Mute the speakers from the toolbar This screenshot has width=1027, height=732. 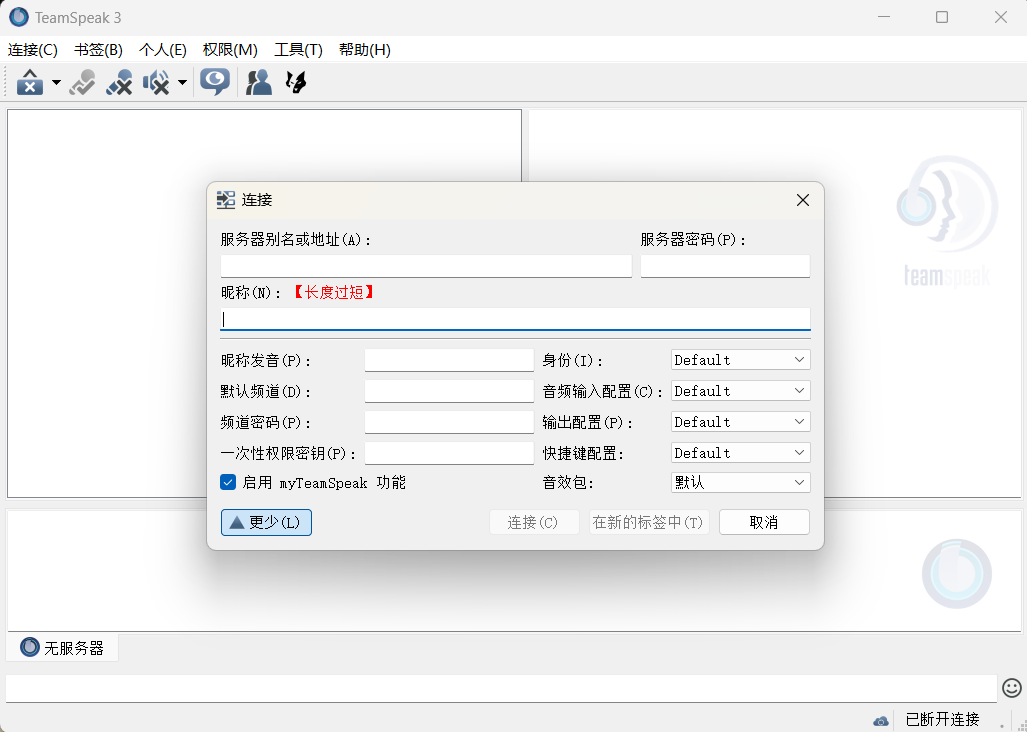[x=156, y=82]
